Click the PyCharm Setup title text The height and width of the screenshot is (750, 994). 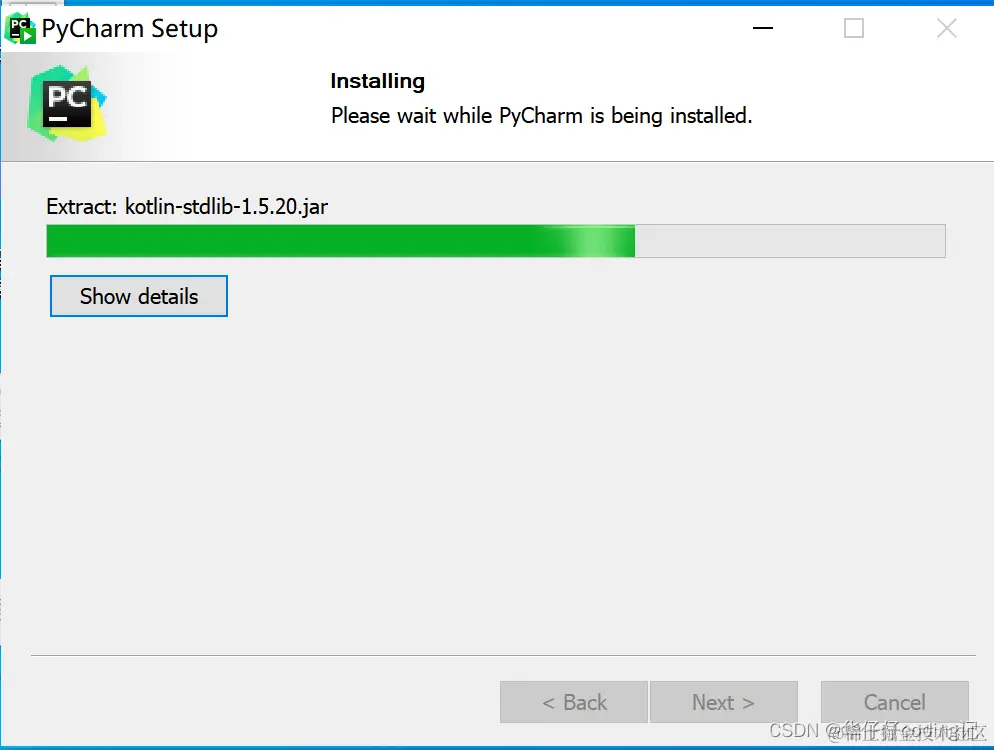(x=129, y=29)
